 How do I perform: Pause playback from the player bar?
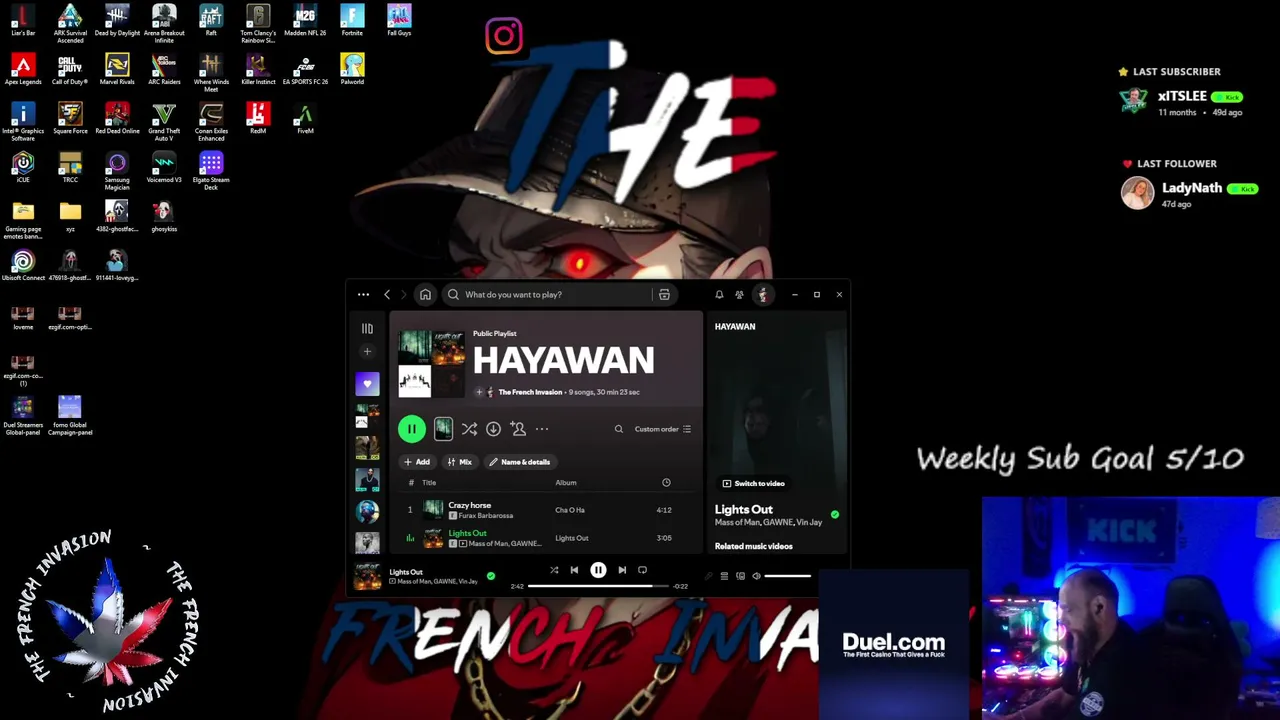click(598, 570)
